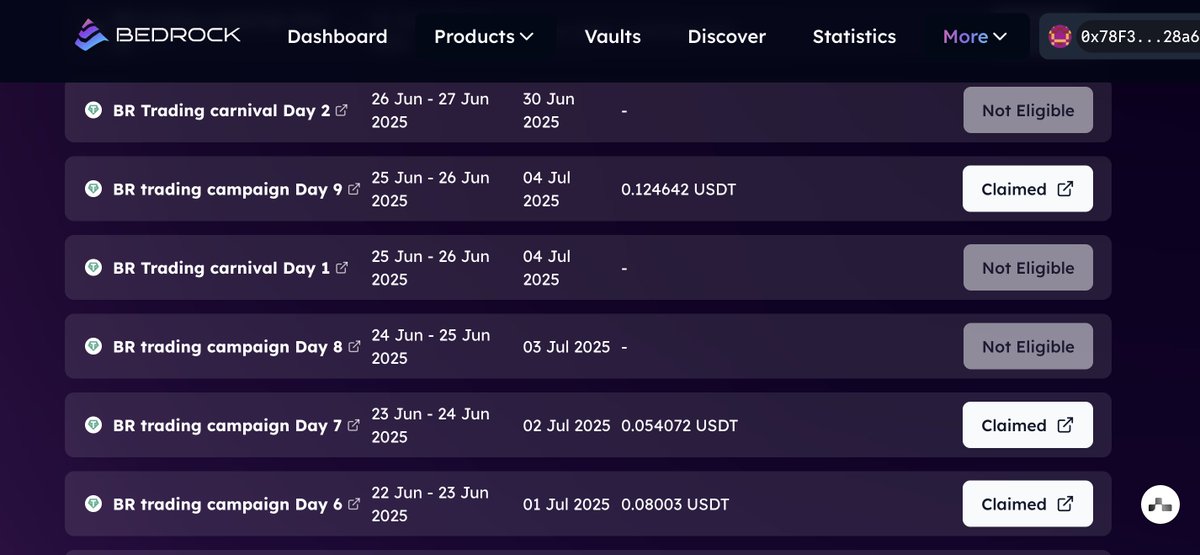Open external link icon beside BR trading campaign Day 6

[x=353, y=504]
